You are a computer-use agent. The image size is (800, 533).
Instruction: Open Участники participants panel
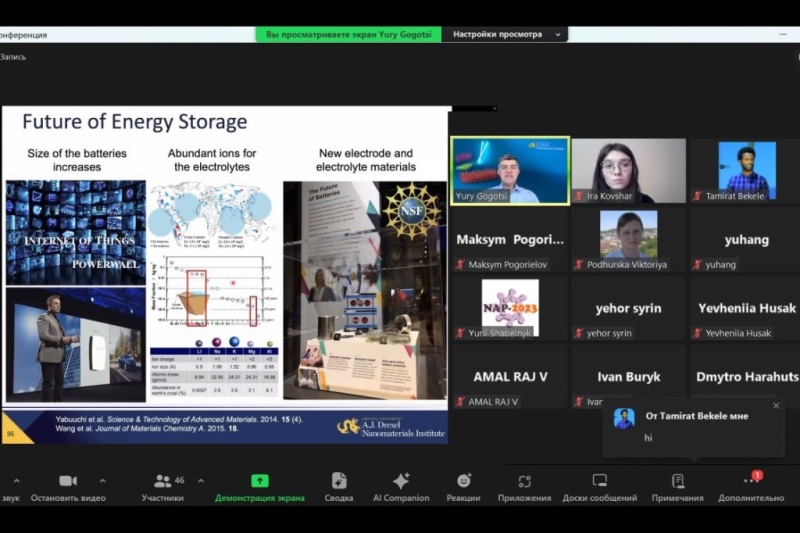(163, 487)
